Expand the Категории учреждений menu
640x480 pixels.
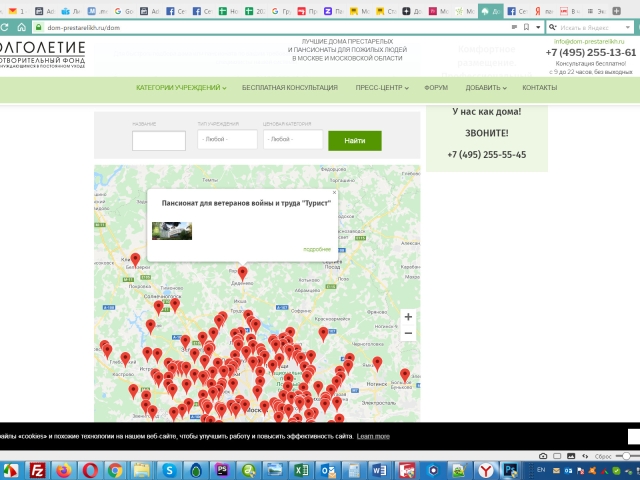coord(181,88)
